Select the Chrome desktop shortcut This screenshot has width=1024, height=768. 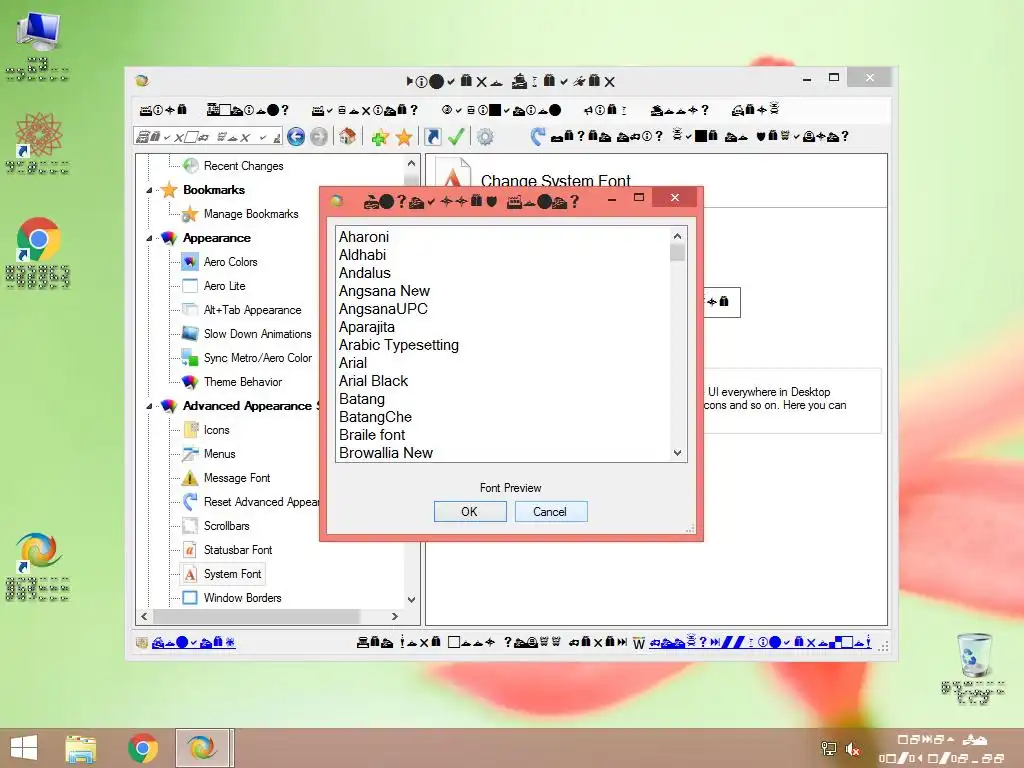38,252
